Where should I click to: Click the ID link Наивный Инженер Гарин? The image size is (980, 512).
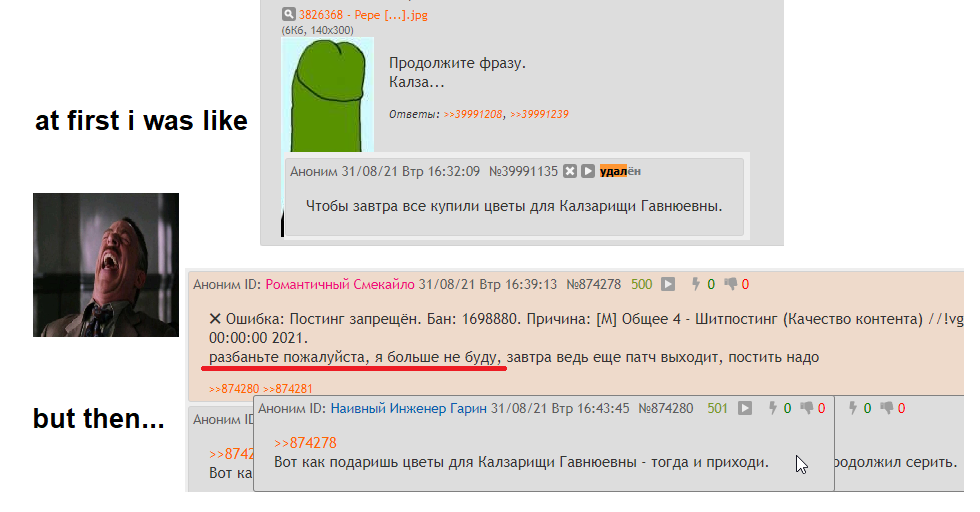tap(408, 409)
